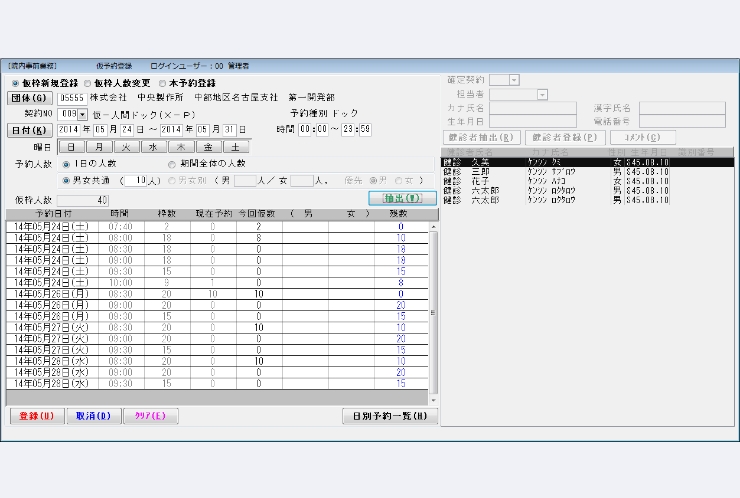Click the group code field containing 05555
740x498 pixels.
pyautogui.click(x=72, y=98)
